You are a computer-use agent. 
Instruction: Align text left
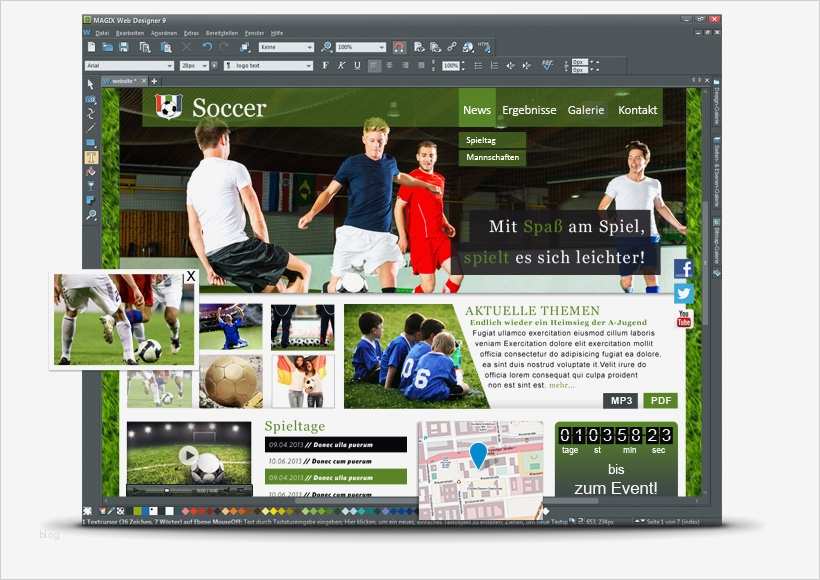coord(374,65)
